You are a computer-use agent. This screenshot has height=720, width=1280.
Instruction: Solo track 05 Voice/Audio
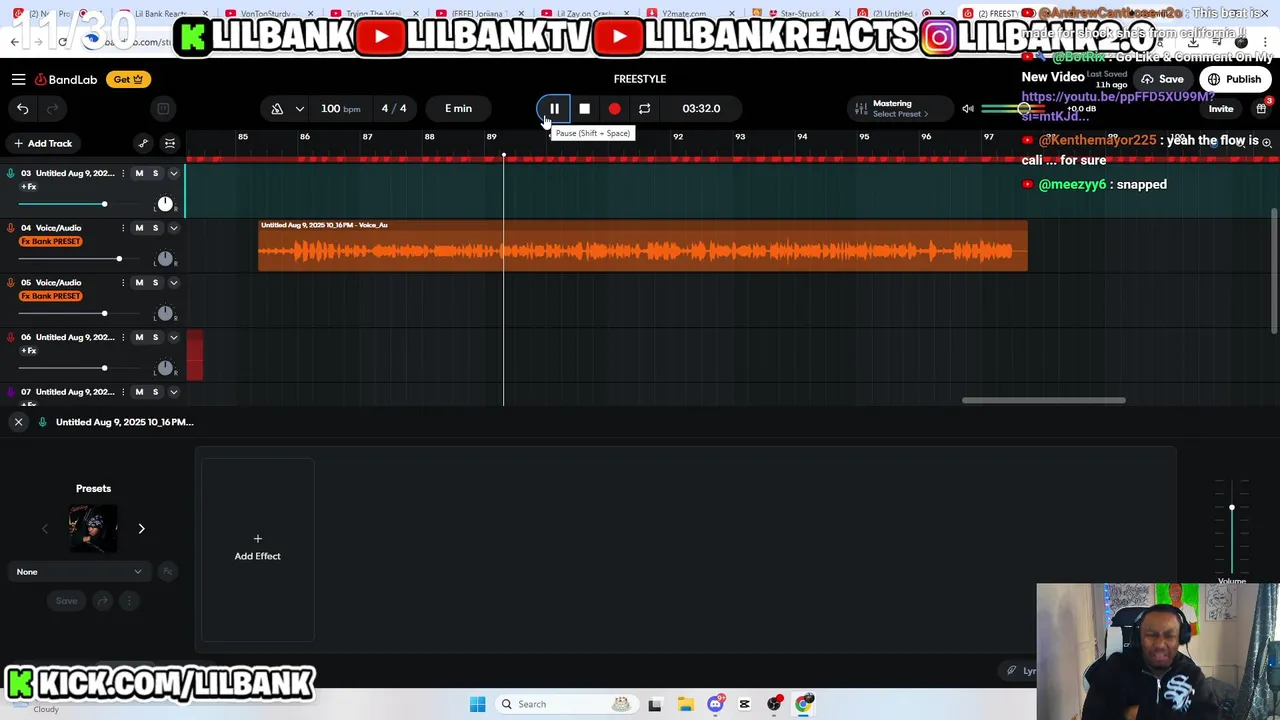pyautogui.click(x=155, y=282)
